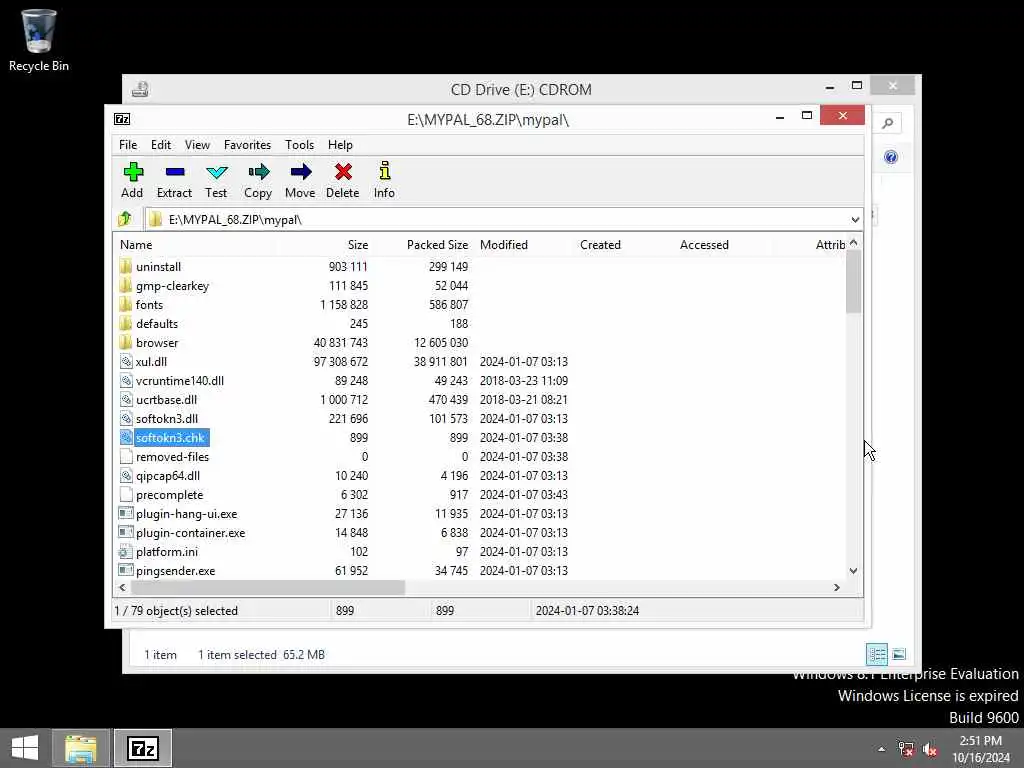
Task: Select the removed-files entry
Action: tap(172, 456)
